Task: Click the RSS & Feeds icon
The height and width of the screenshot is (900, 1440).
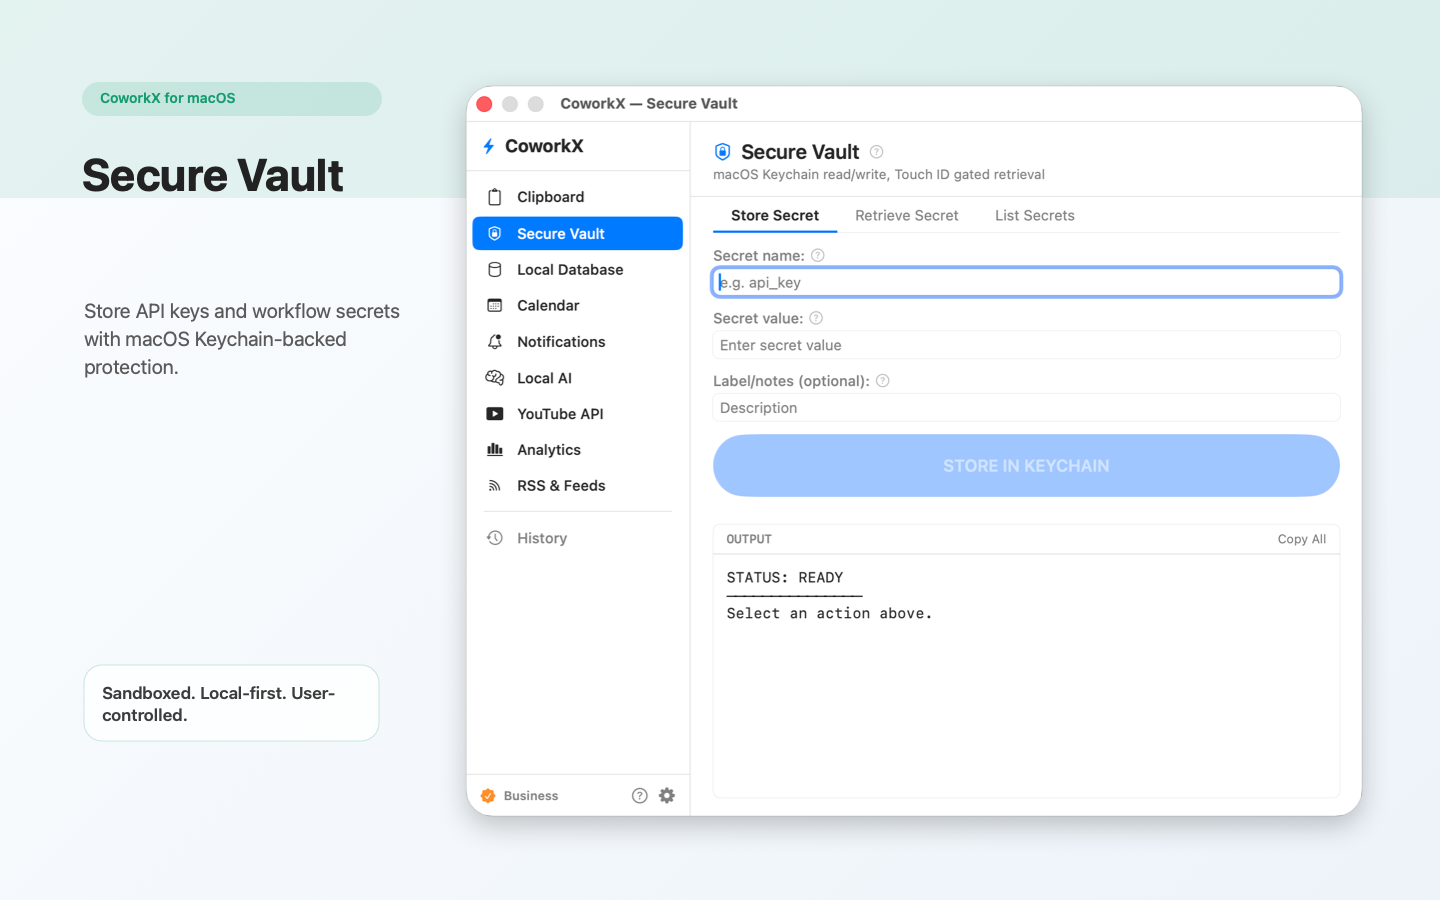Action: 494,485
